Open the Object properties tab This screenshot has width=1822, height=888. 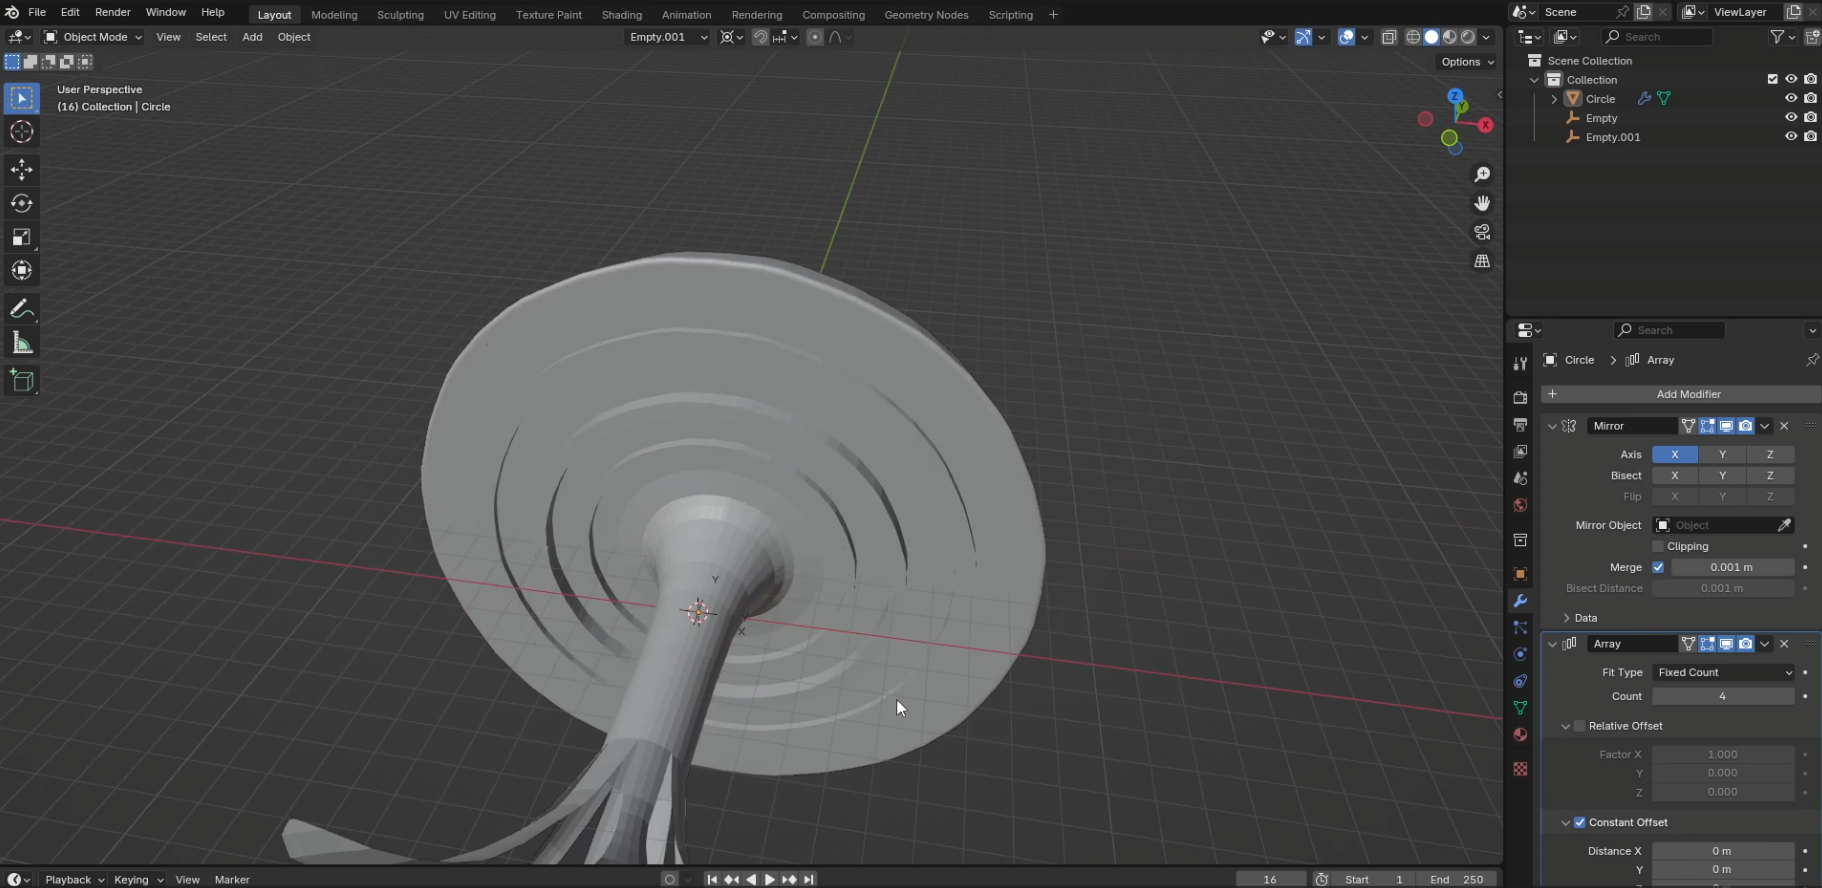point(1520,574)
